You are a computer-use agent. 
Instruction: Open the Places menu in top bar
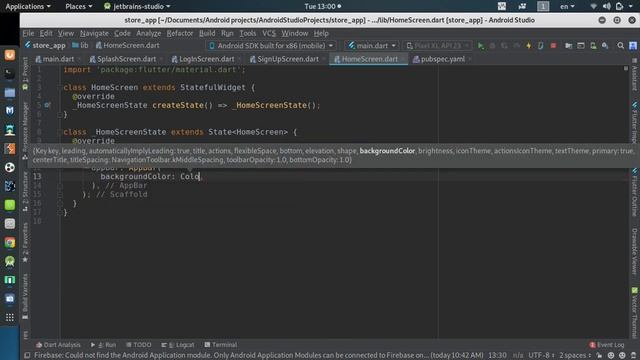pyautogui.click(x=79, y=6)
